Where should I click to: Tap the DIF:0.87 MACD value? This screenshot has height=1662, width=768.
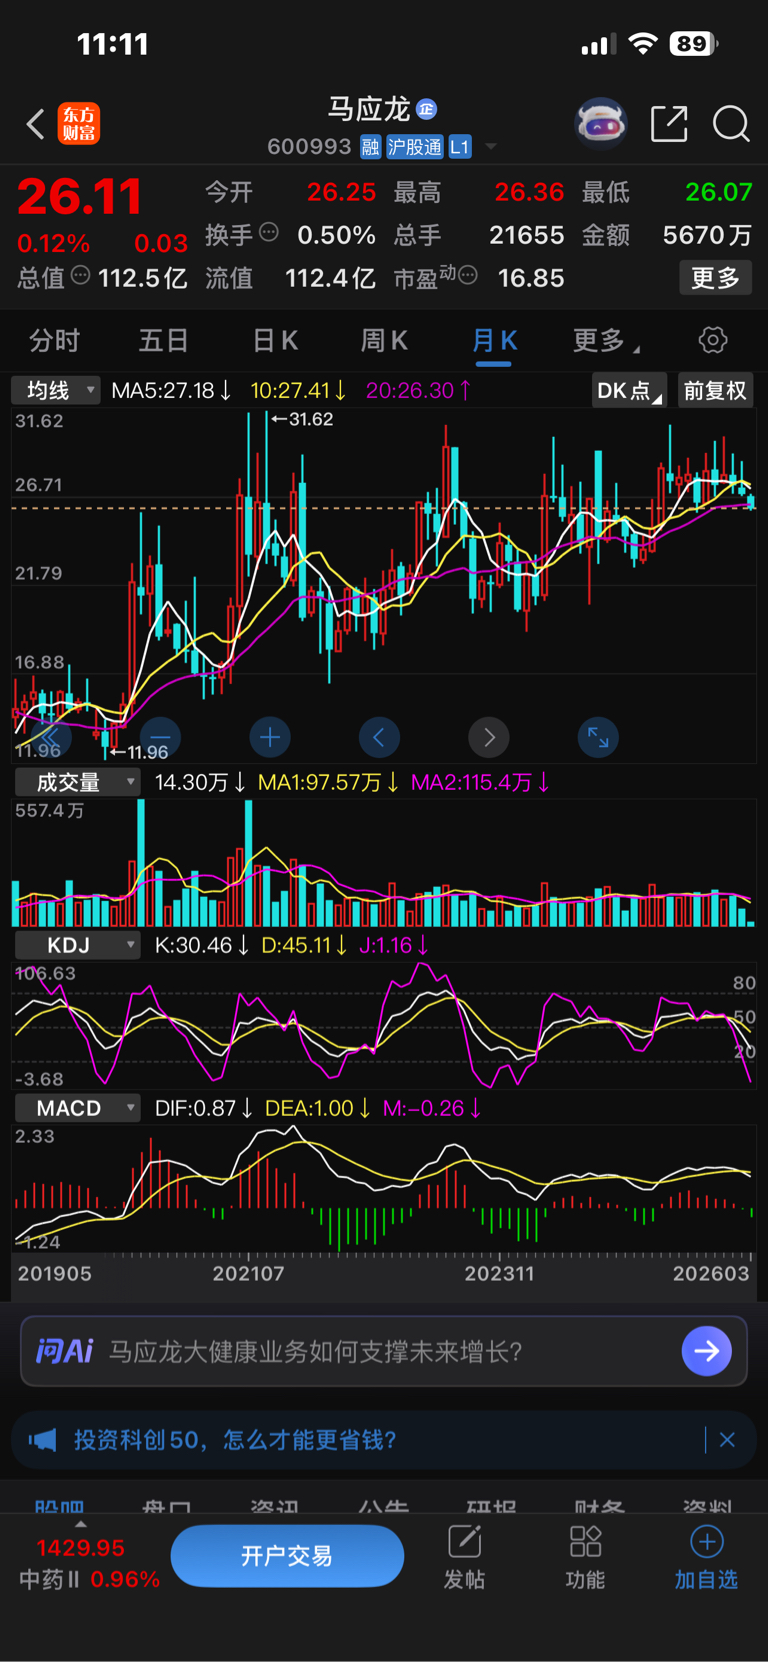click(x=203, y=1108)
